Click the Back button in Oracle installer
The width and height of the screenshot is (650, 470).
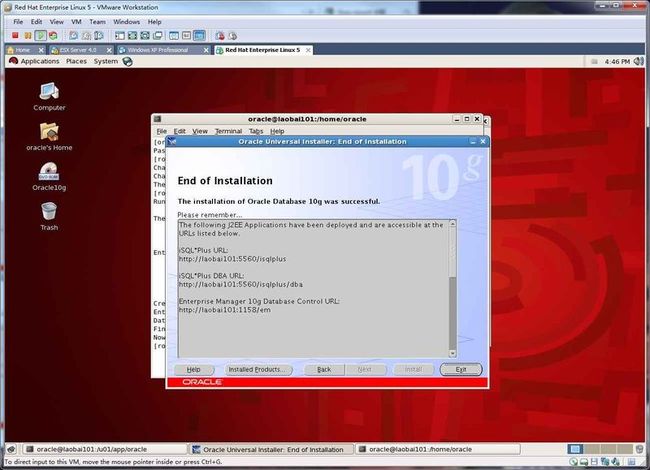click(324, 369)
